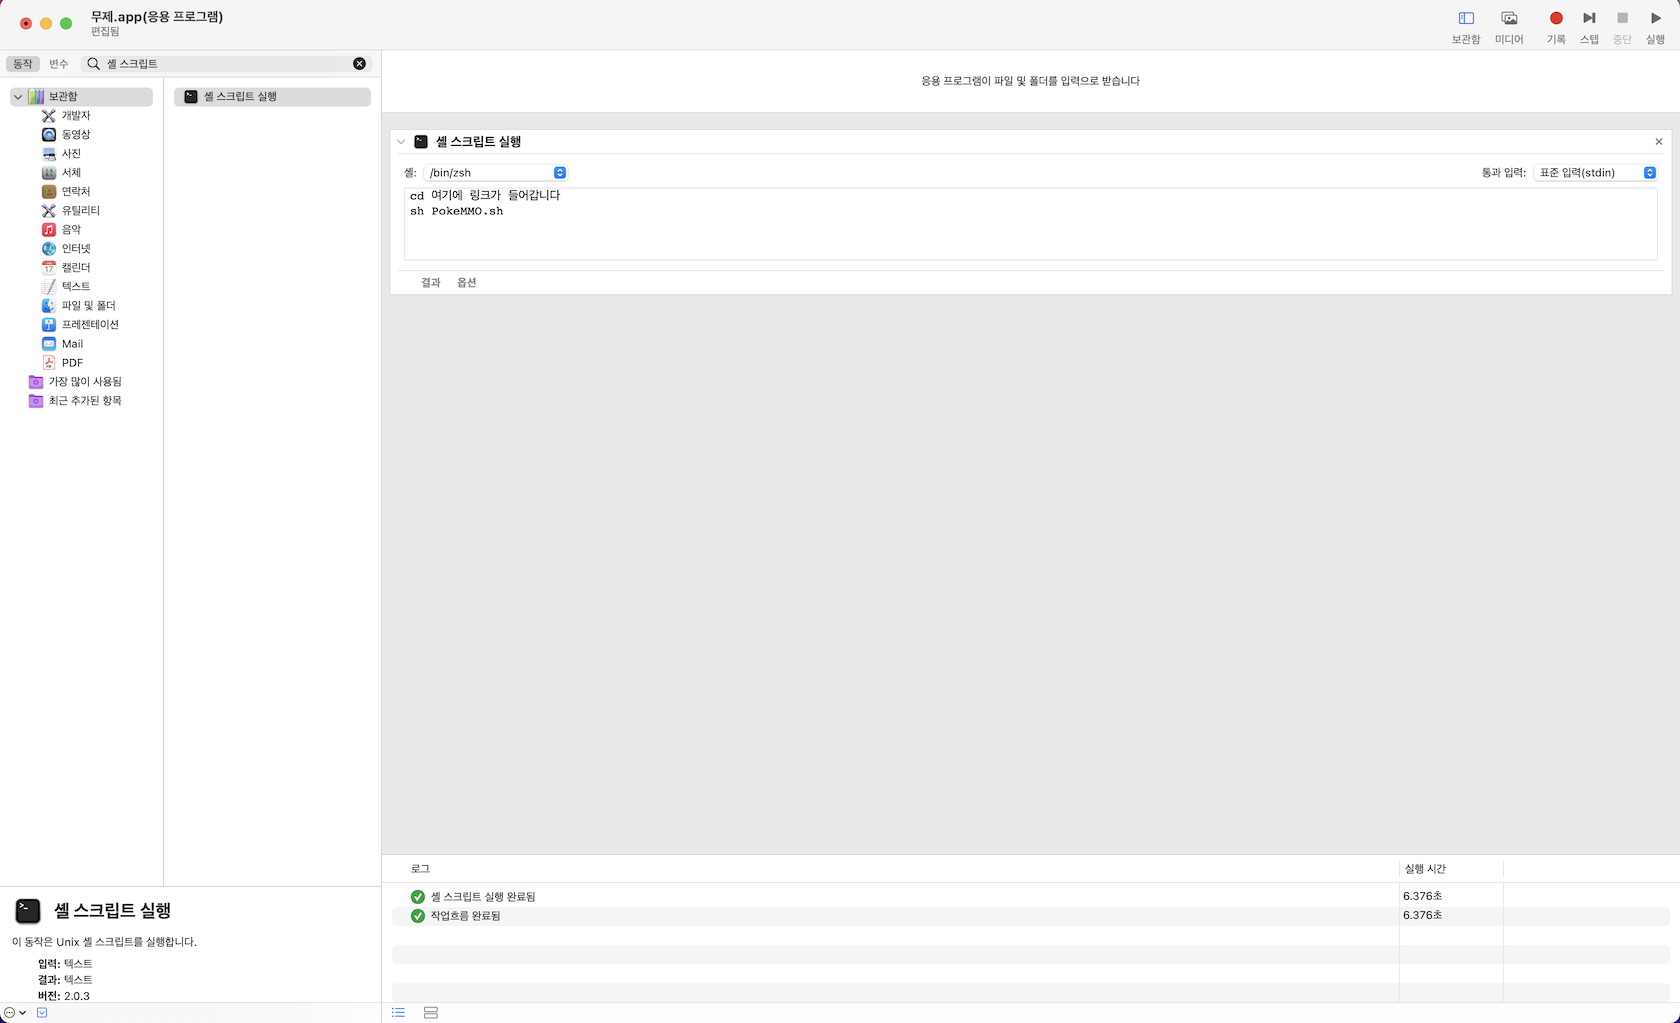This screenshot has height=1023, width=1680.
Task: Switch to the Variables (변수) tab
Action: pos(59,64)
